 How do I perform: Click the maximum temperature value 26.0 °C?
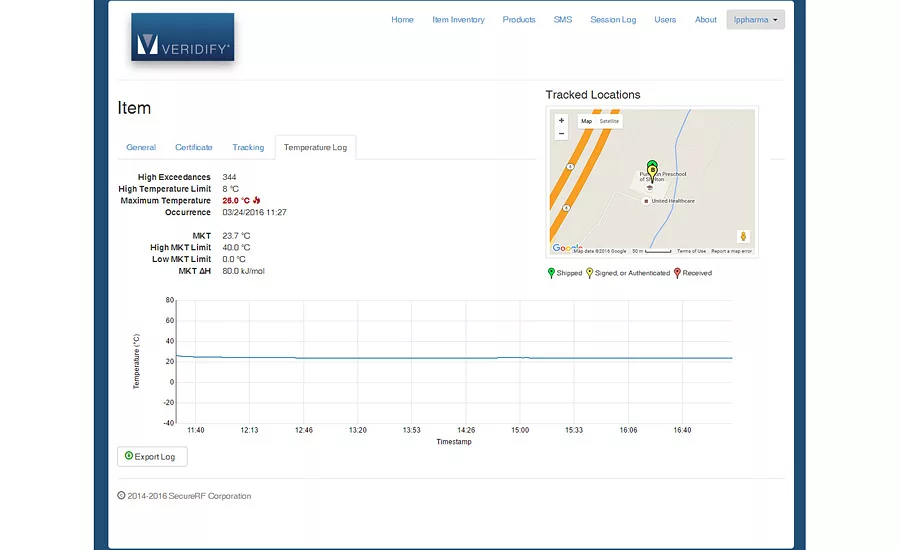click(x=236, y=200)
